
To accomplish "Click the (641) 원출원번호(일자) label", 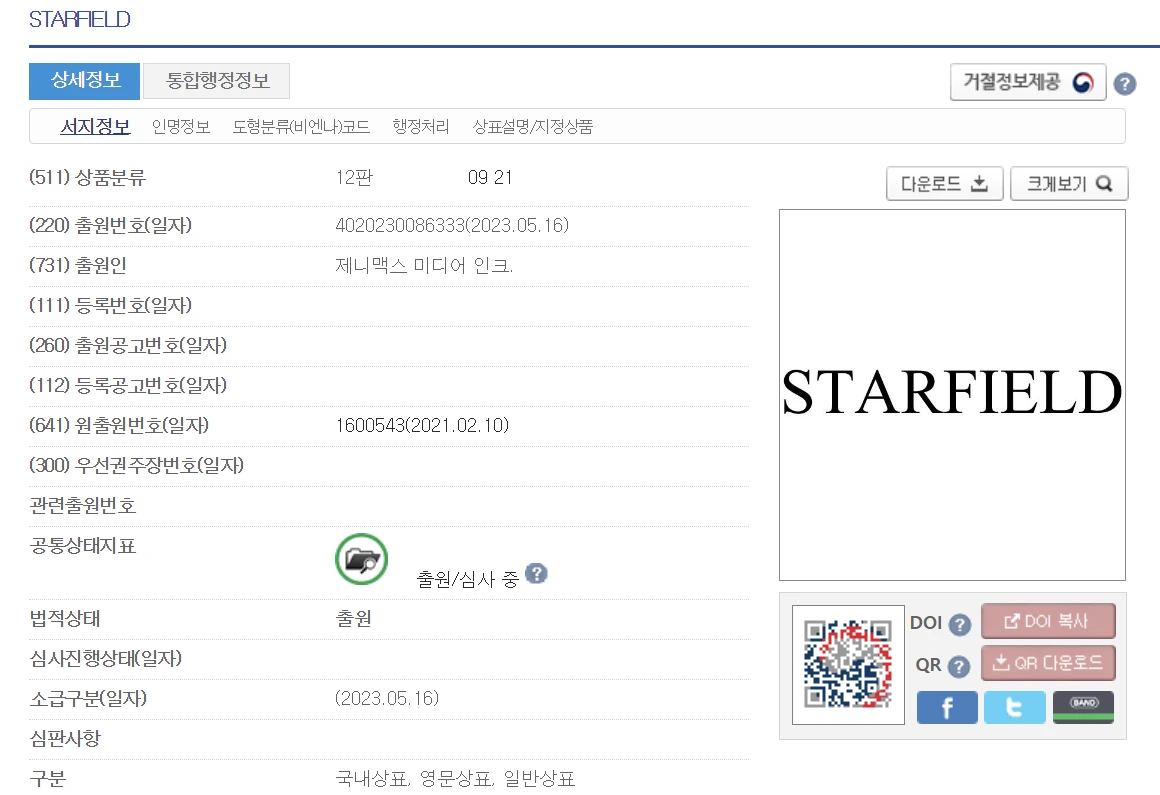I will [119, 425].
